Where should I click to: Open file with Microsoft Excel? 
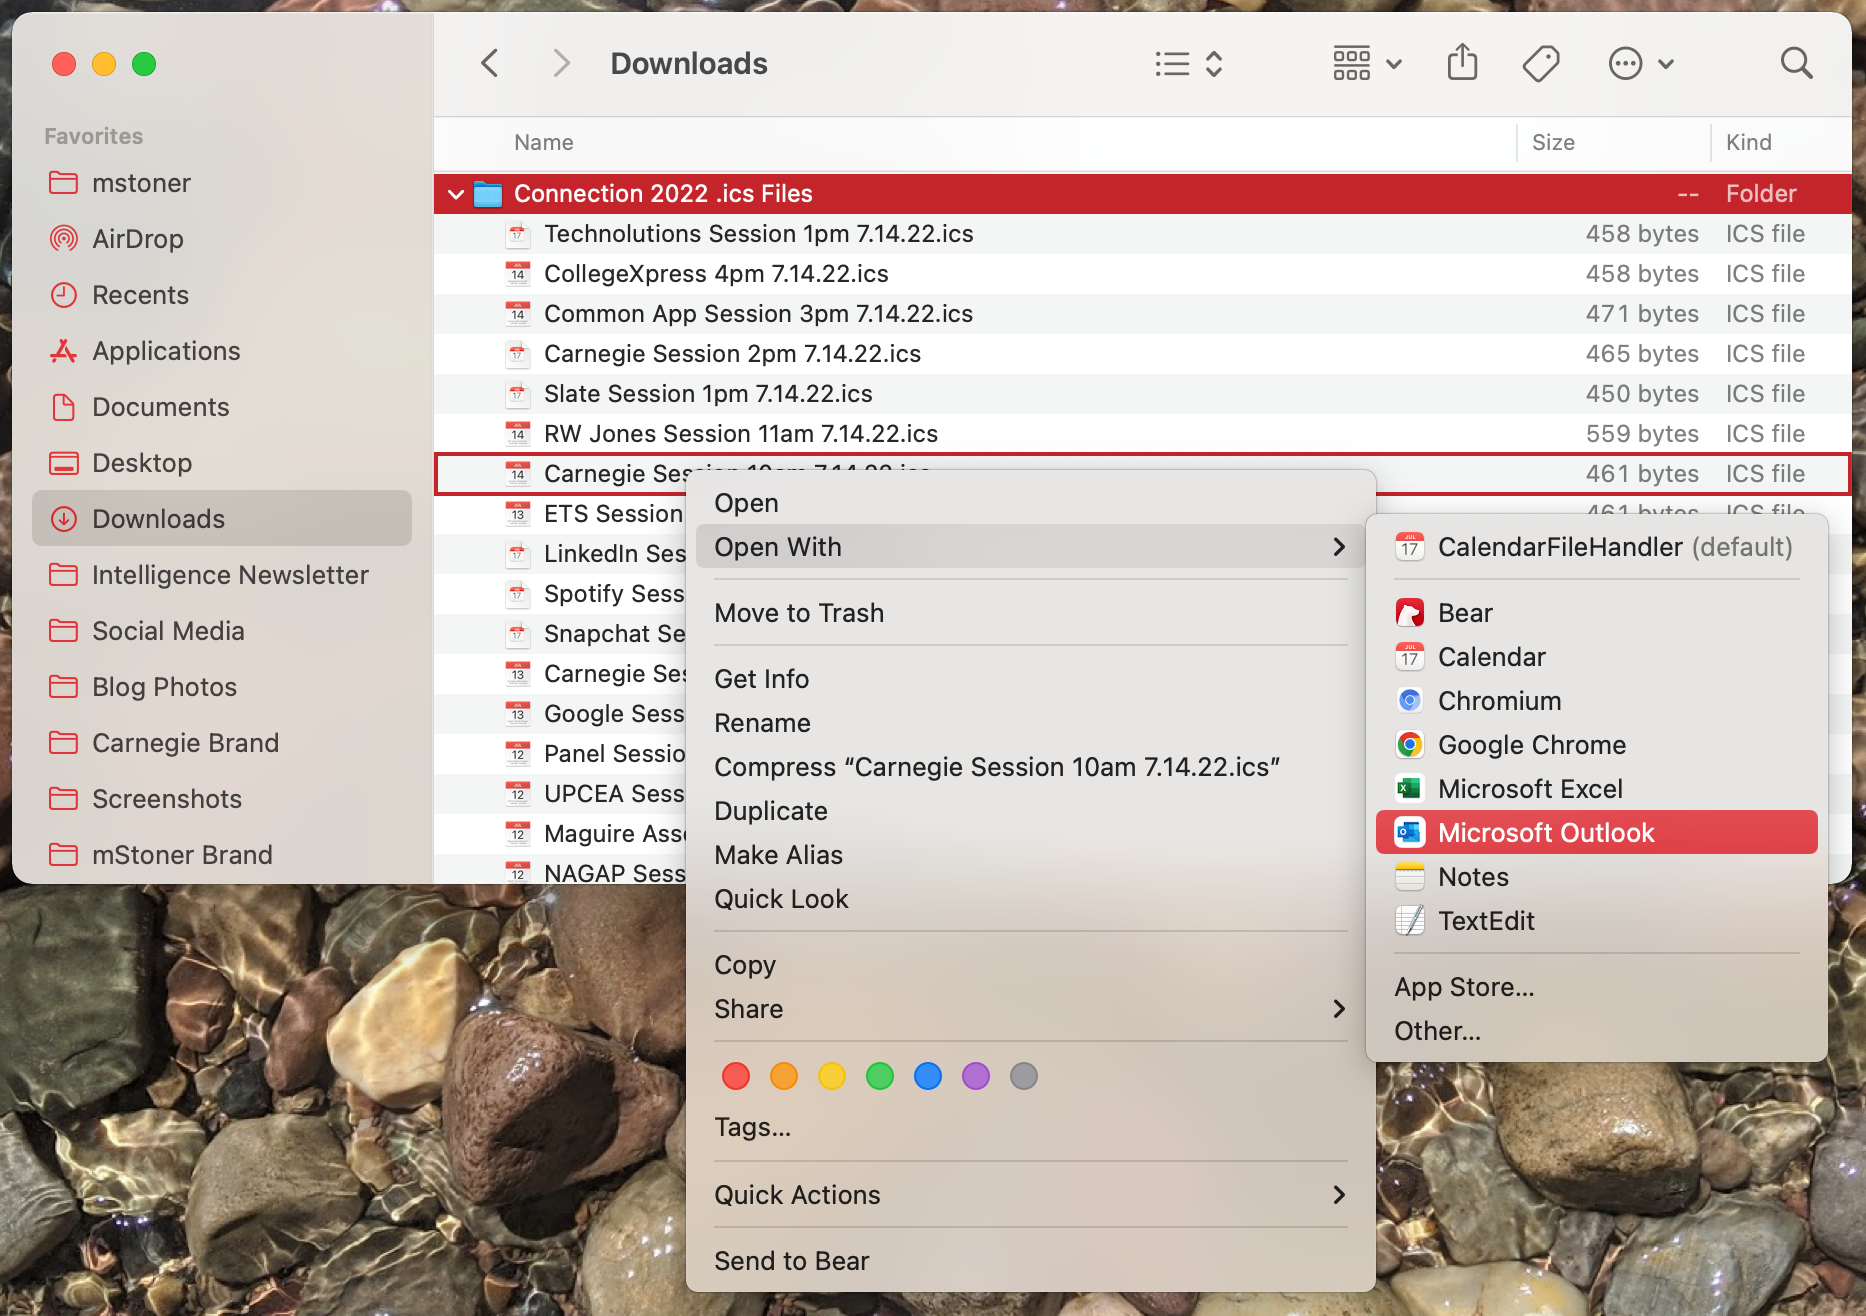coord(1596,789)
